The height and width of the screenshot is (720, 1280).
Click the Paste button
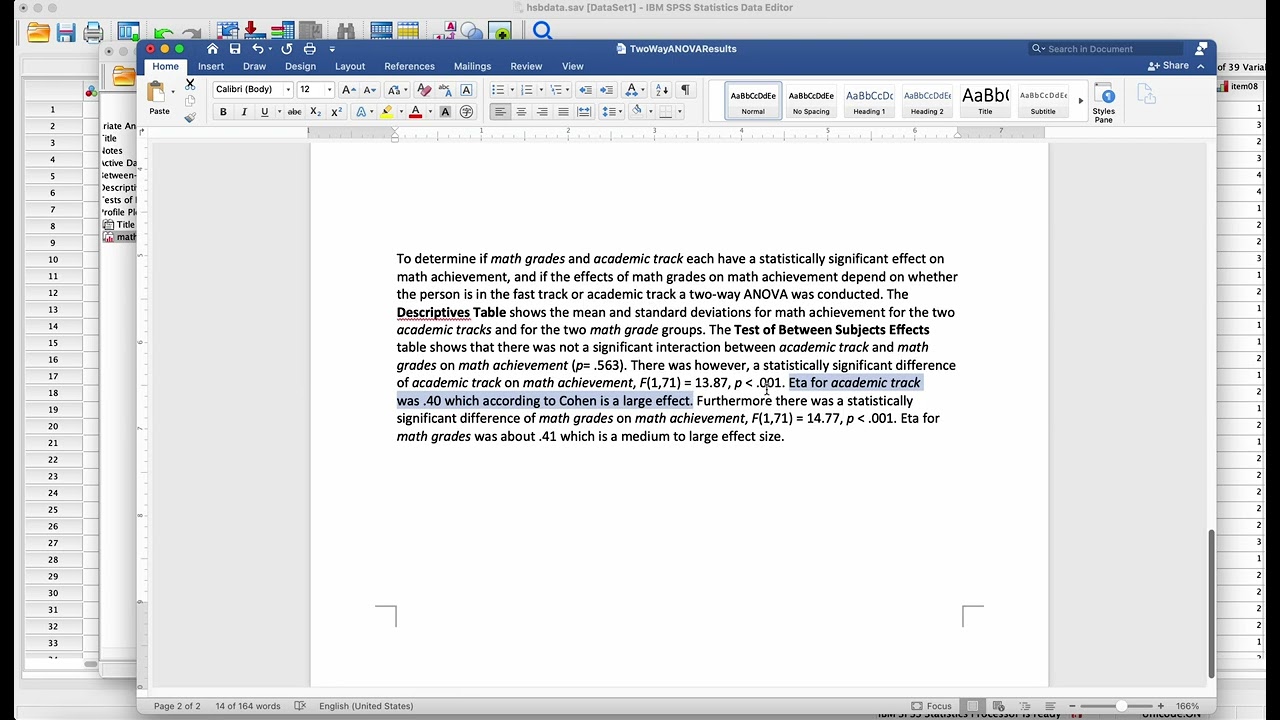pyautogui.click(x=157, y=99)
